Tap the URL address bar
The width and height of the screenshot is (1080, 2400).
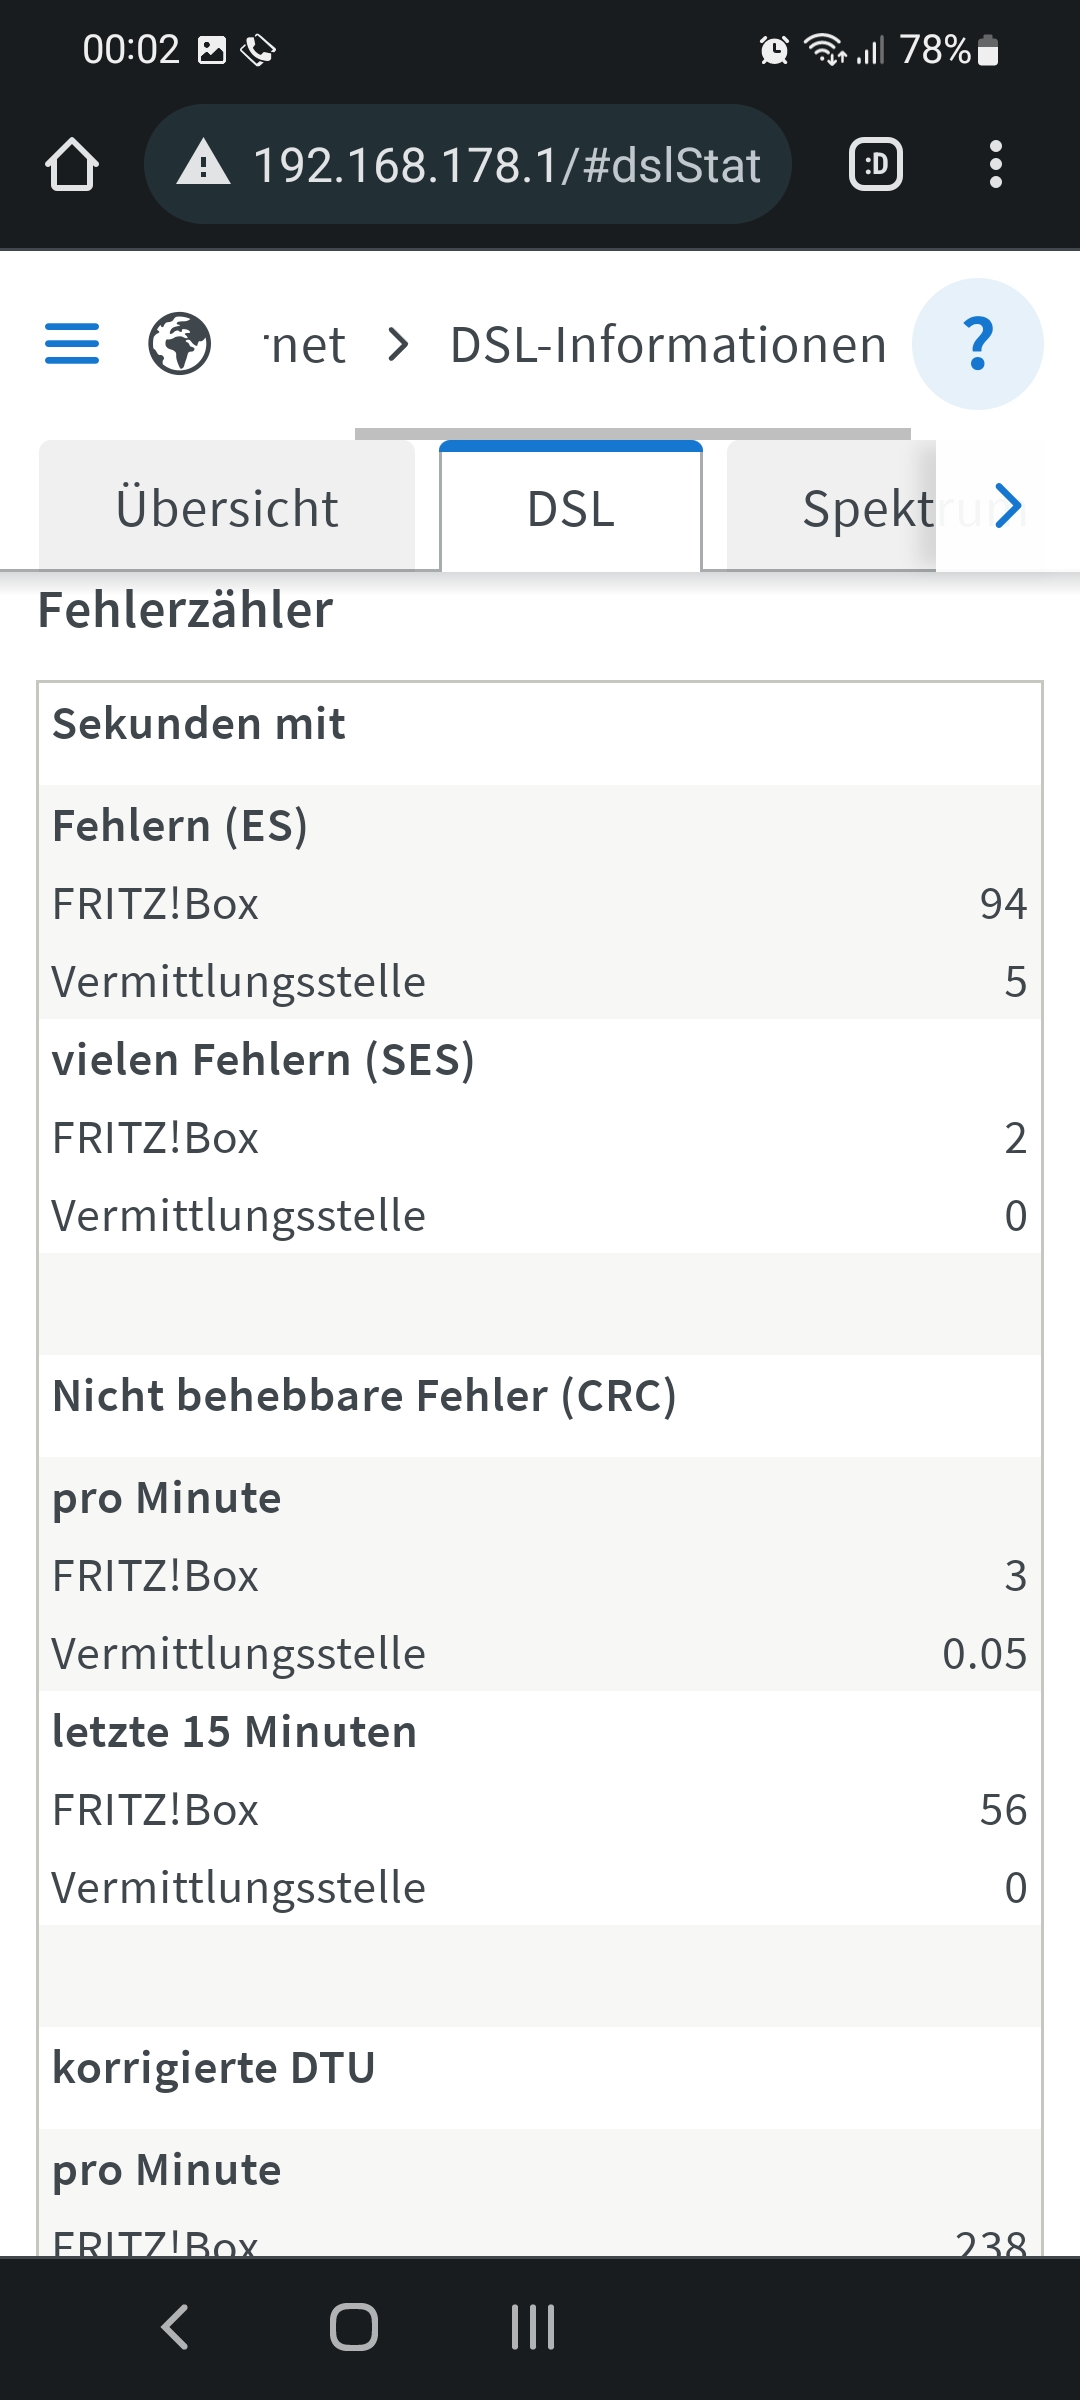506,164
